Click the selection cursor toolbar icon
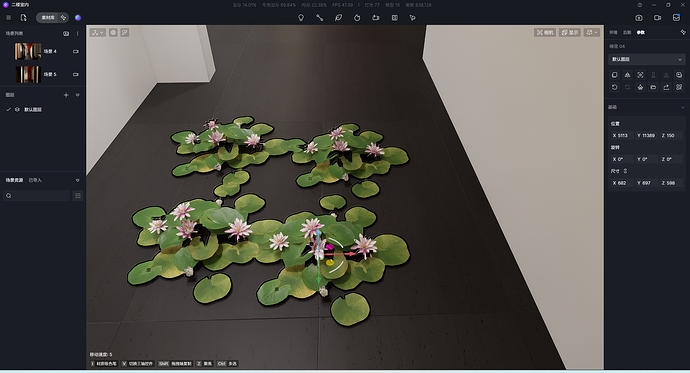This screenshot has height=373, width=690. (413, 18)
